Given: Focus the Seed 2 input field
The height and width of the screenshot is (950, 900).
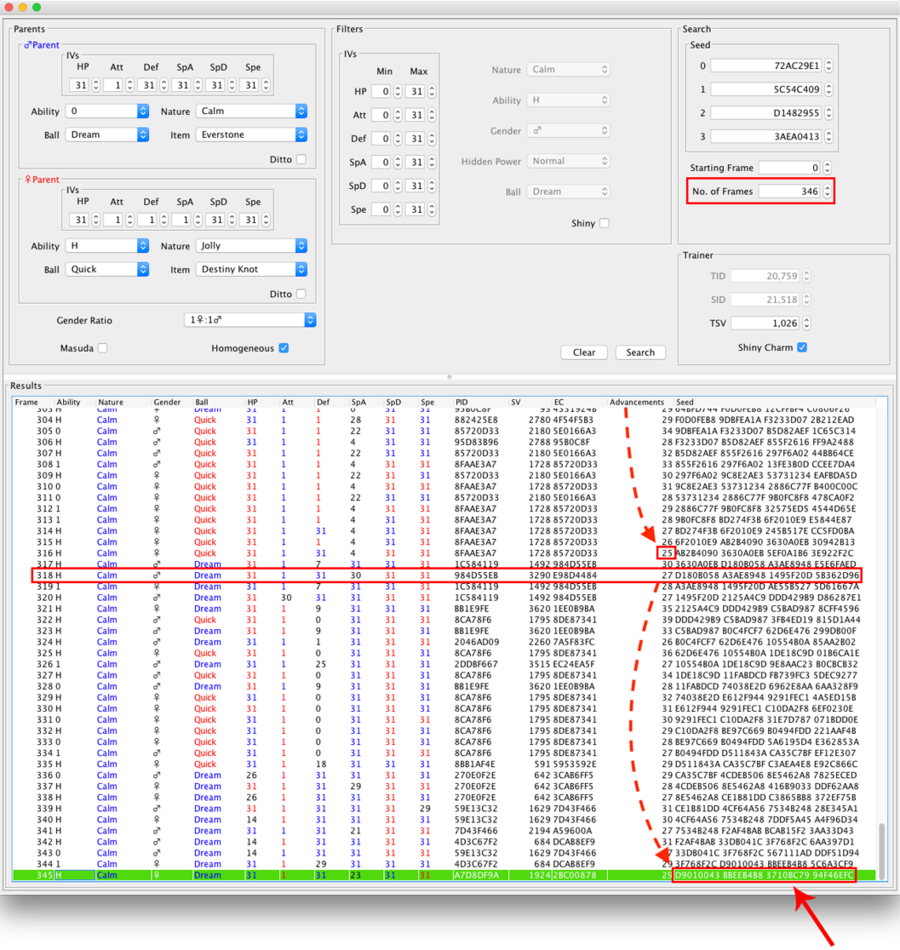Looking at the screenshot, I should point(767,113).
